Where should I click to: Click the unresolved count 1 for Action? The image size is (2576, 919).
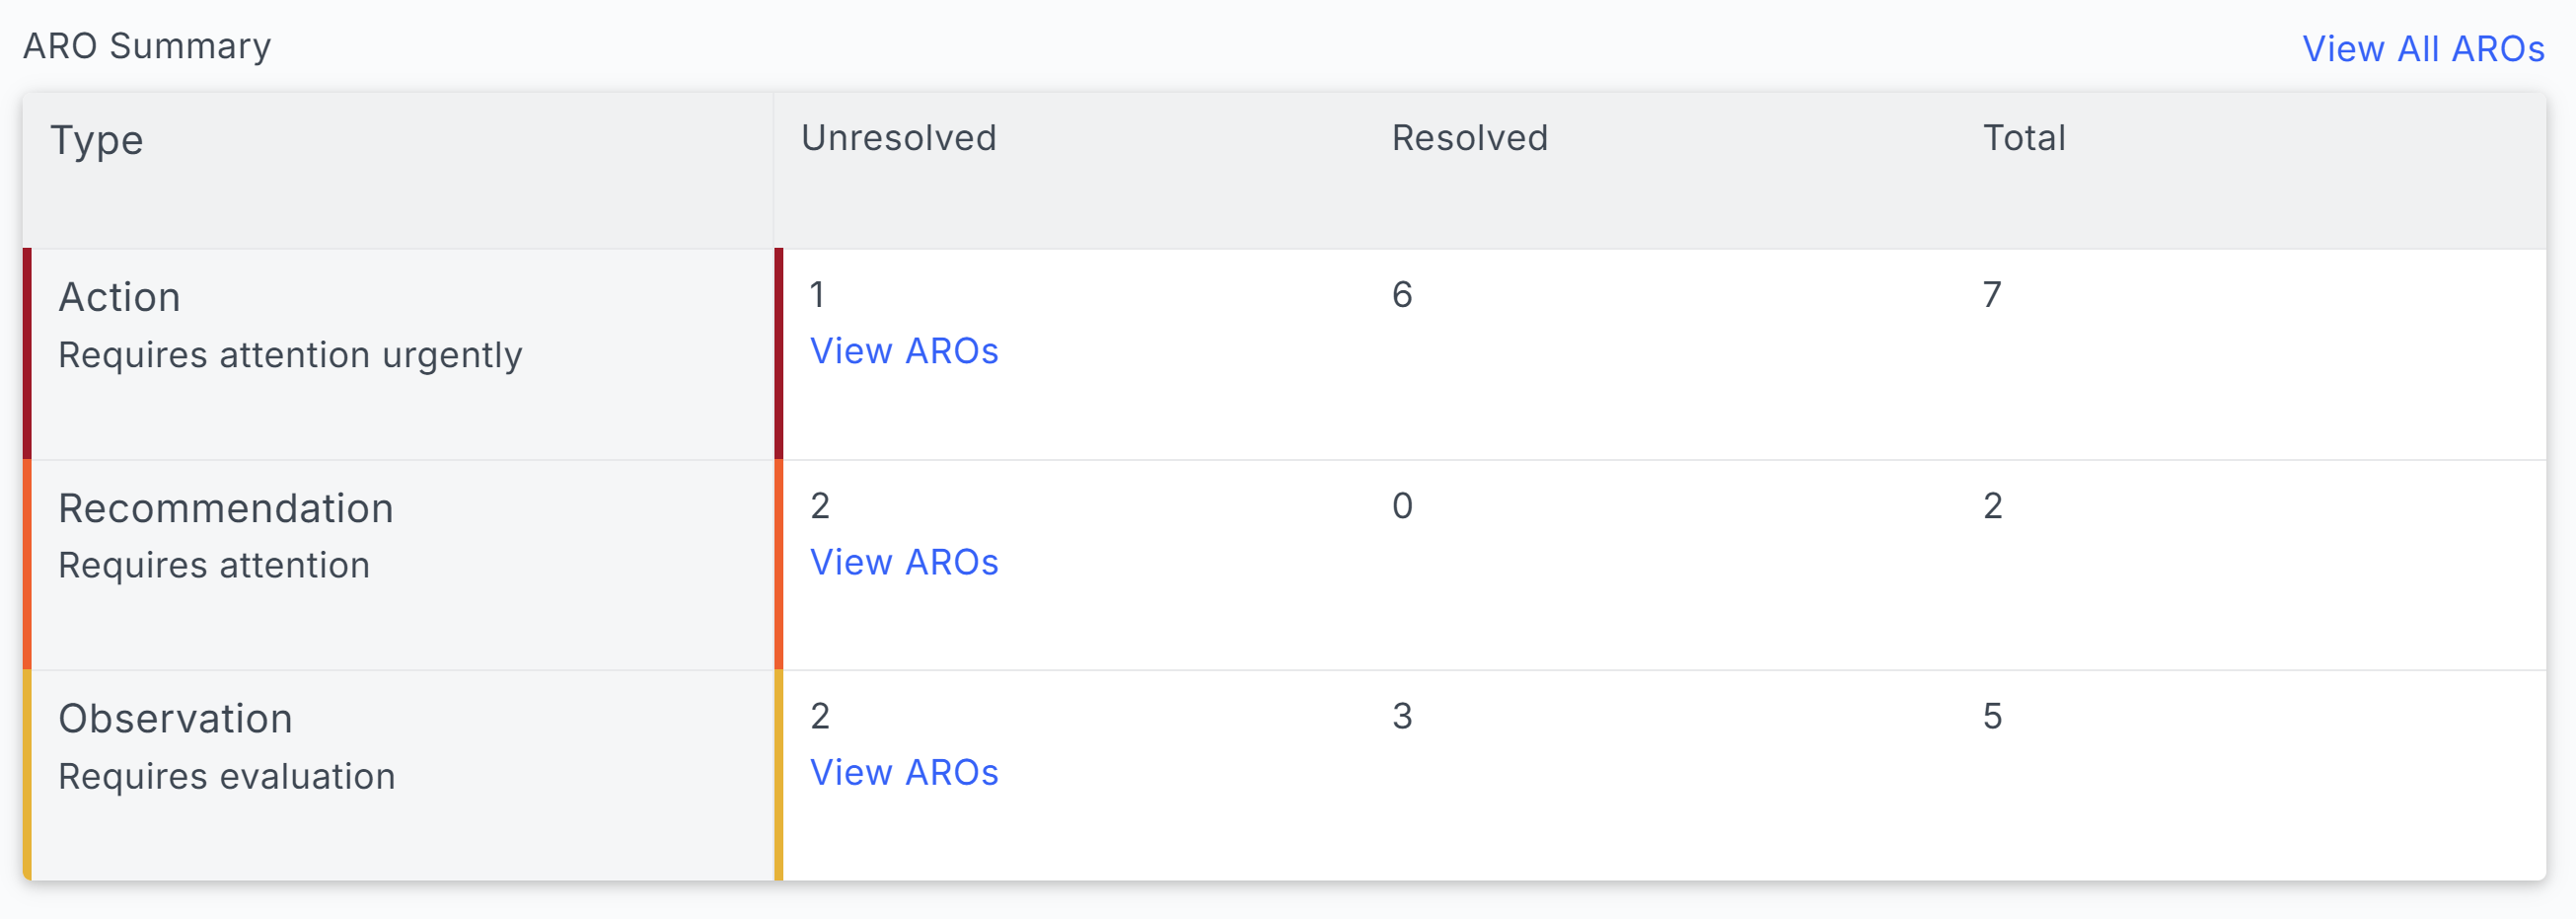[817, 295]
